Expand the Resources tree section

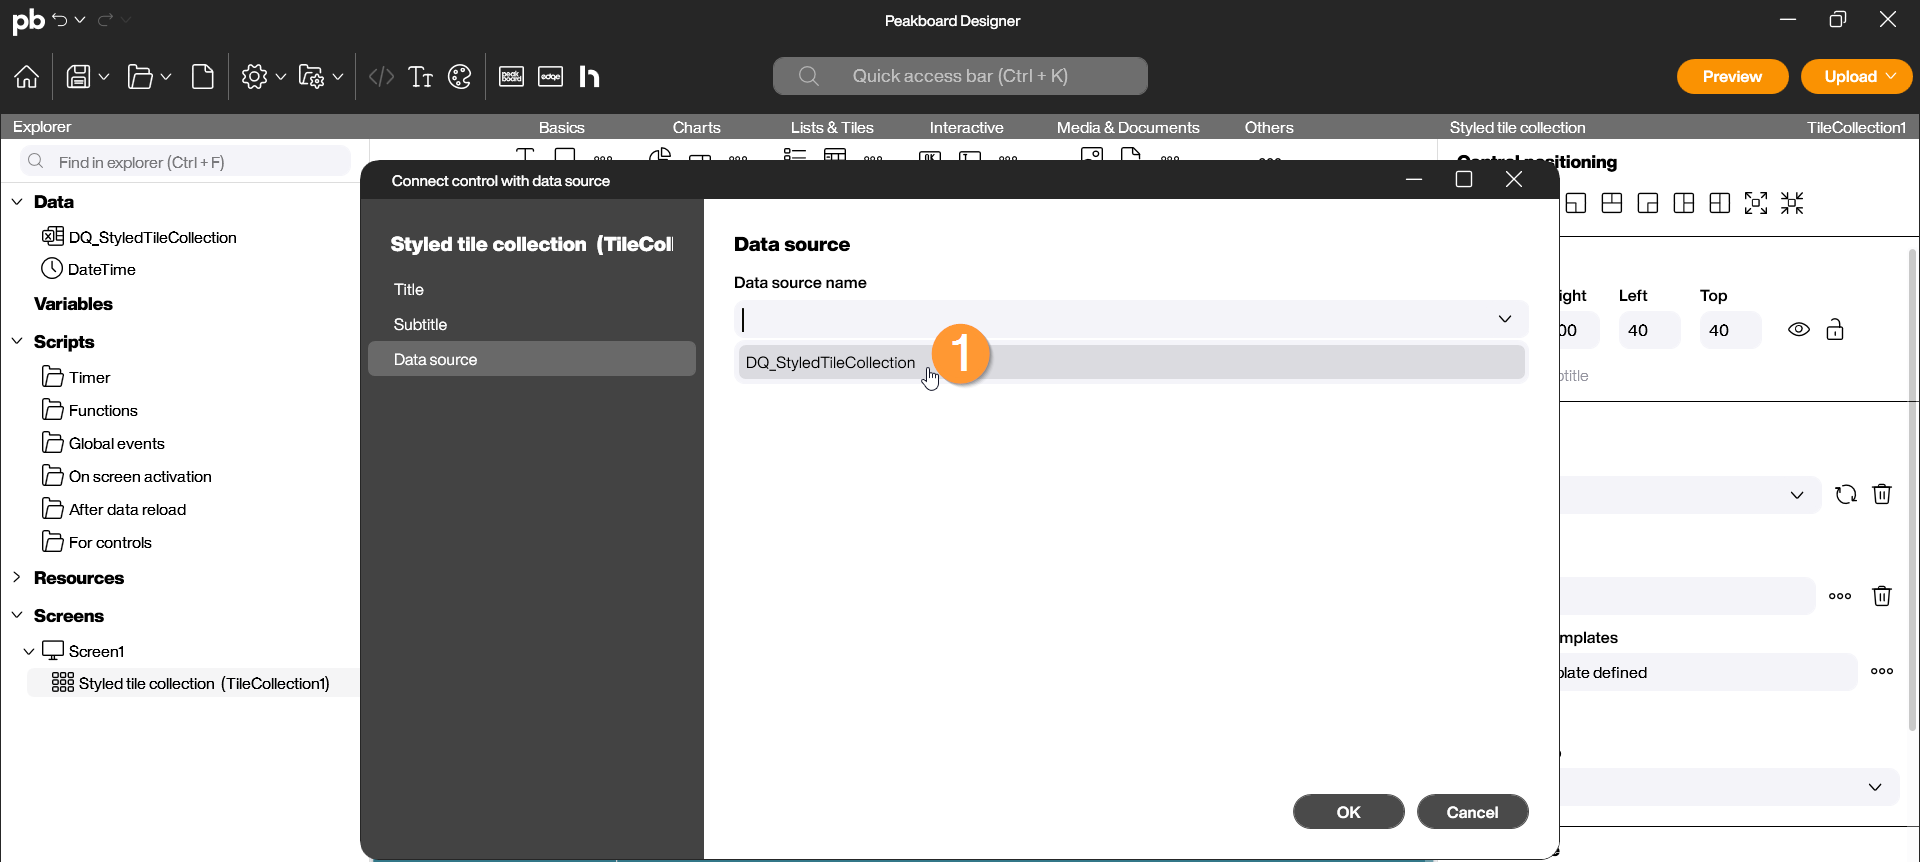coord(17,577)
